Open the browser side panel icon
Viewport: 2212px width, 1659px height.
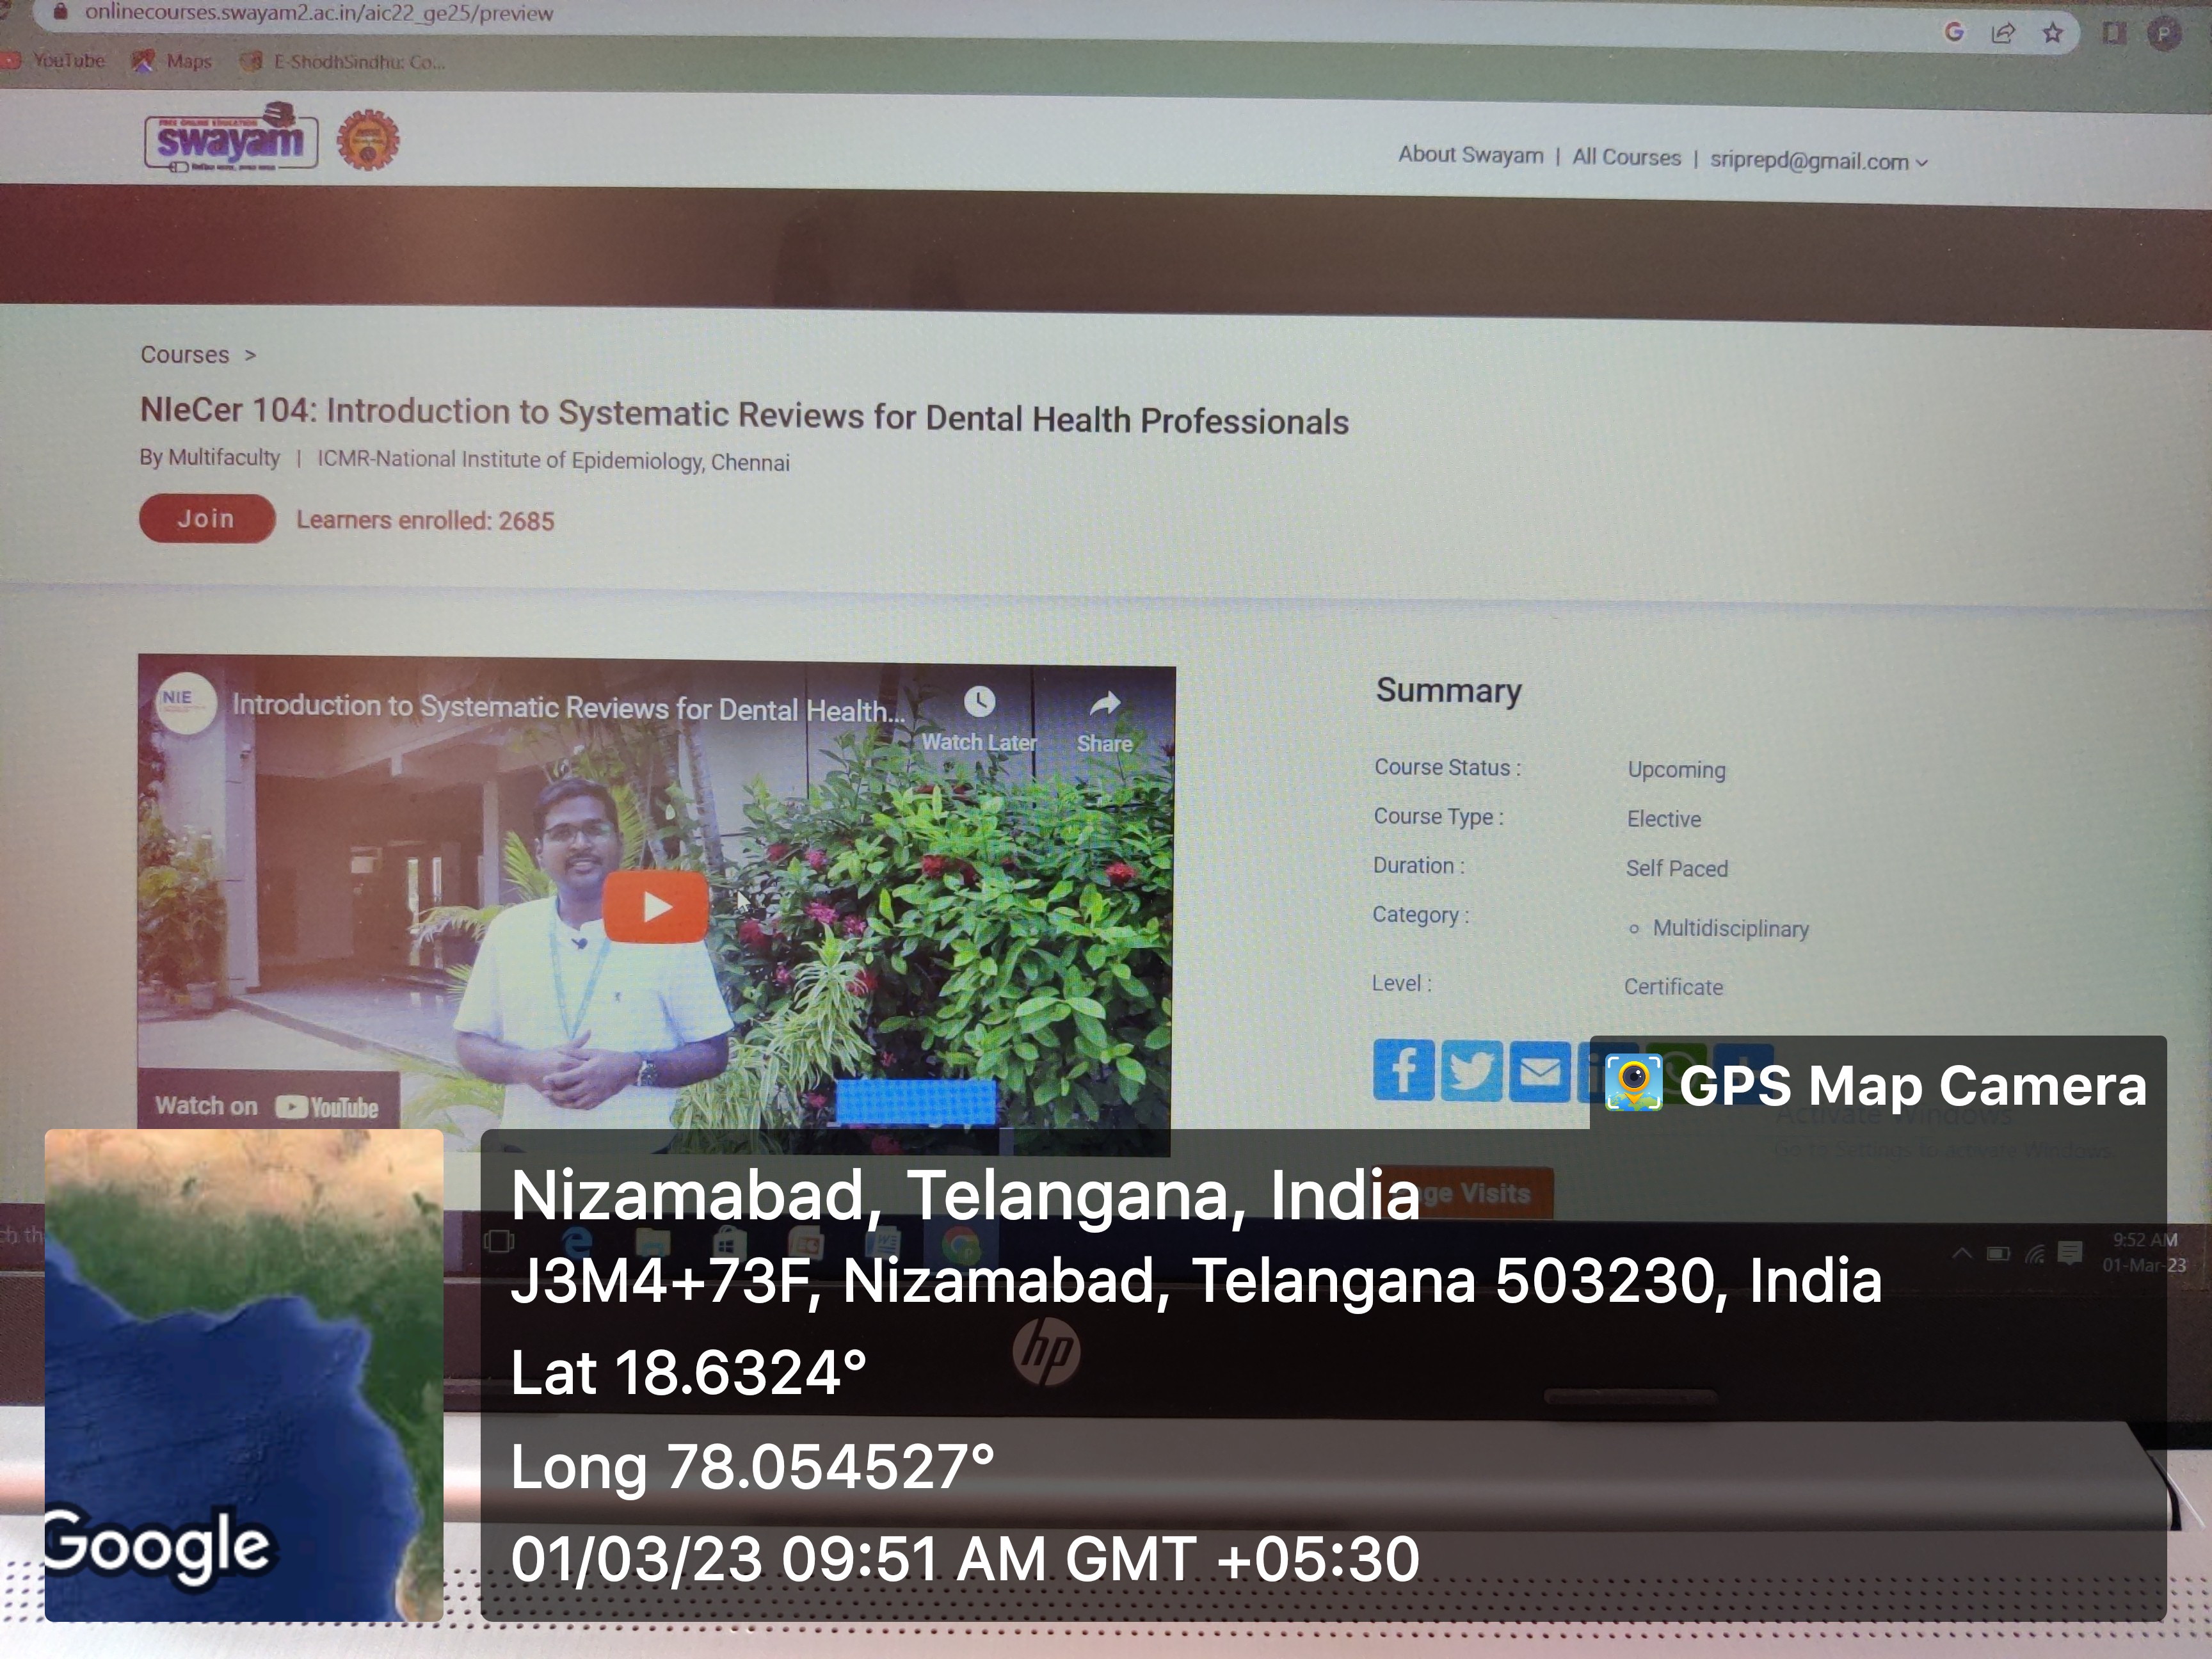click(x=2114, y=33)
